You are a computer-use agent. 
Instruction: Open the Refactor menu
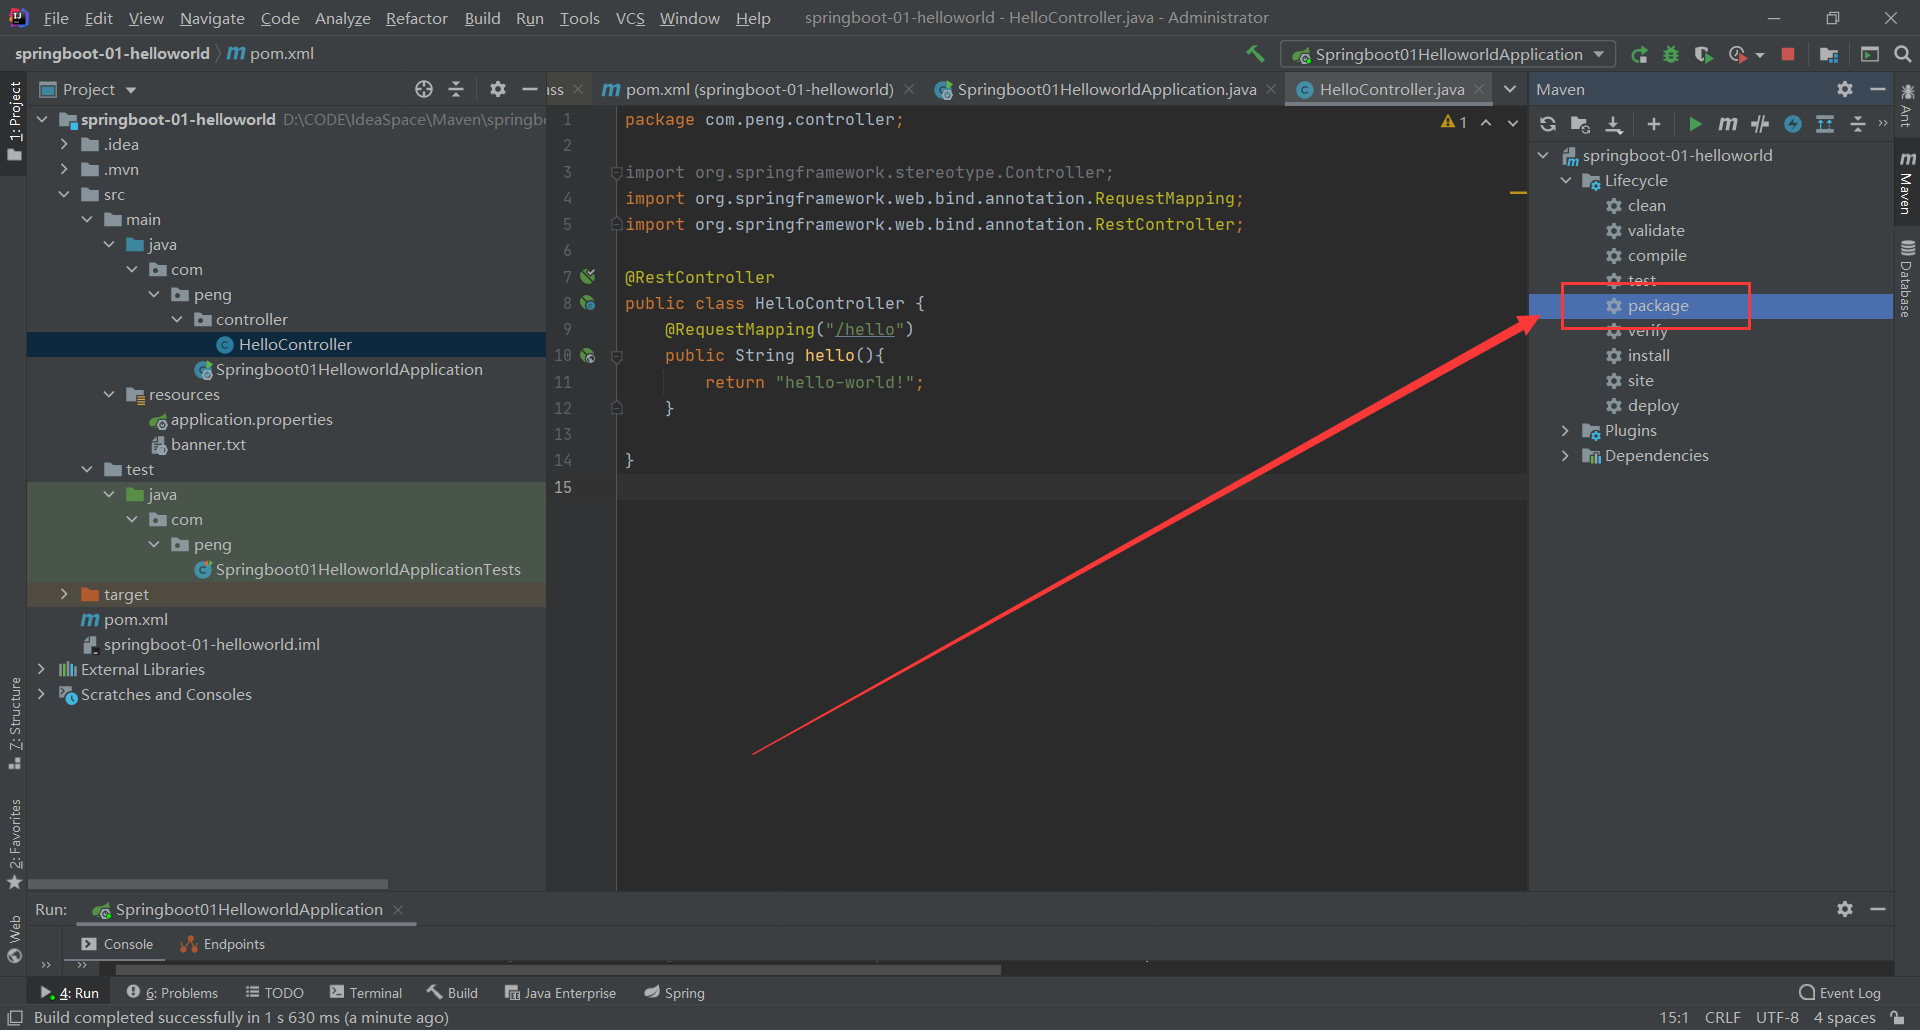pyautogui.click(x=416, y=18)
